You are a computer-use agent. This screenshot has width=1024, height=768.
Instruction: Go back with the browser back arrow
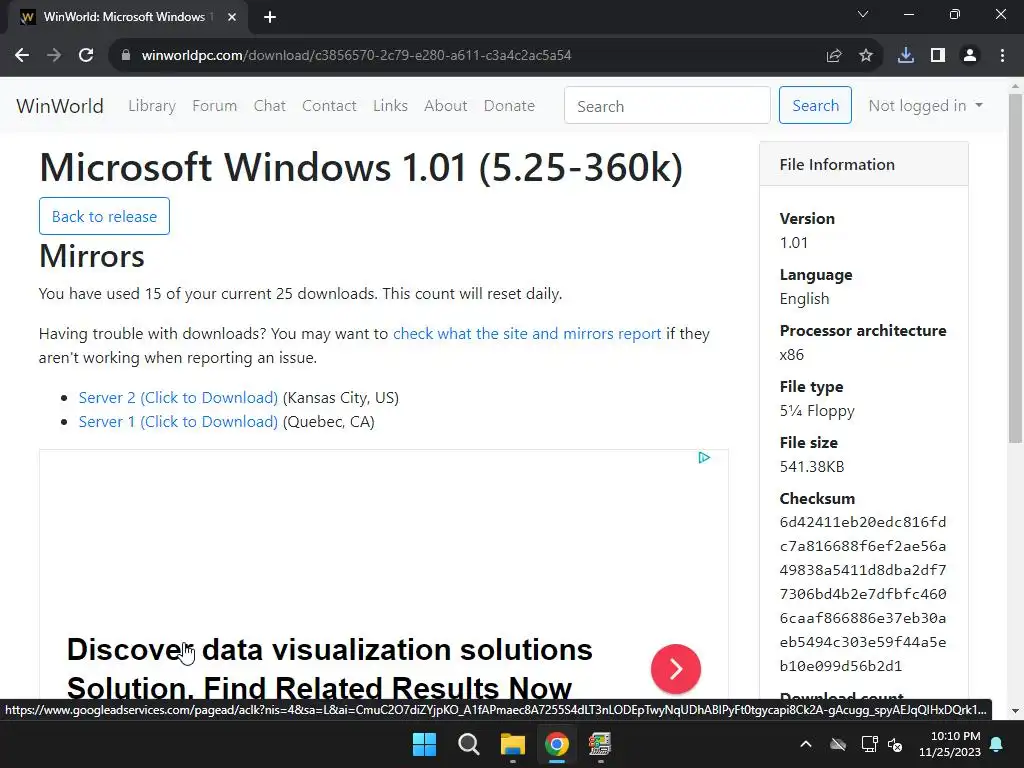[22, 56]
